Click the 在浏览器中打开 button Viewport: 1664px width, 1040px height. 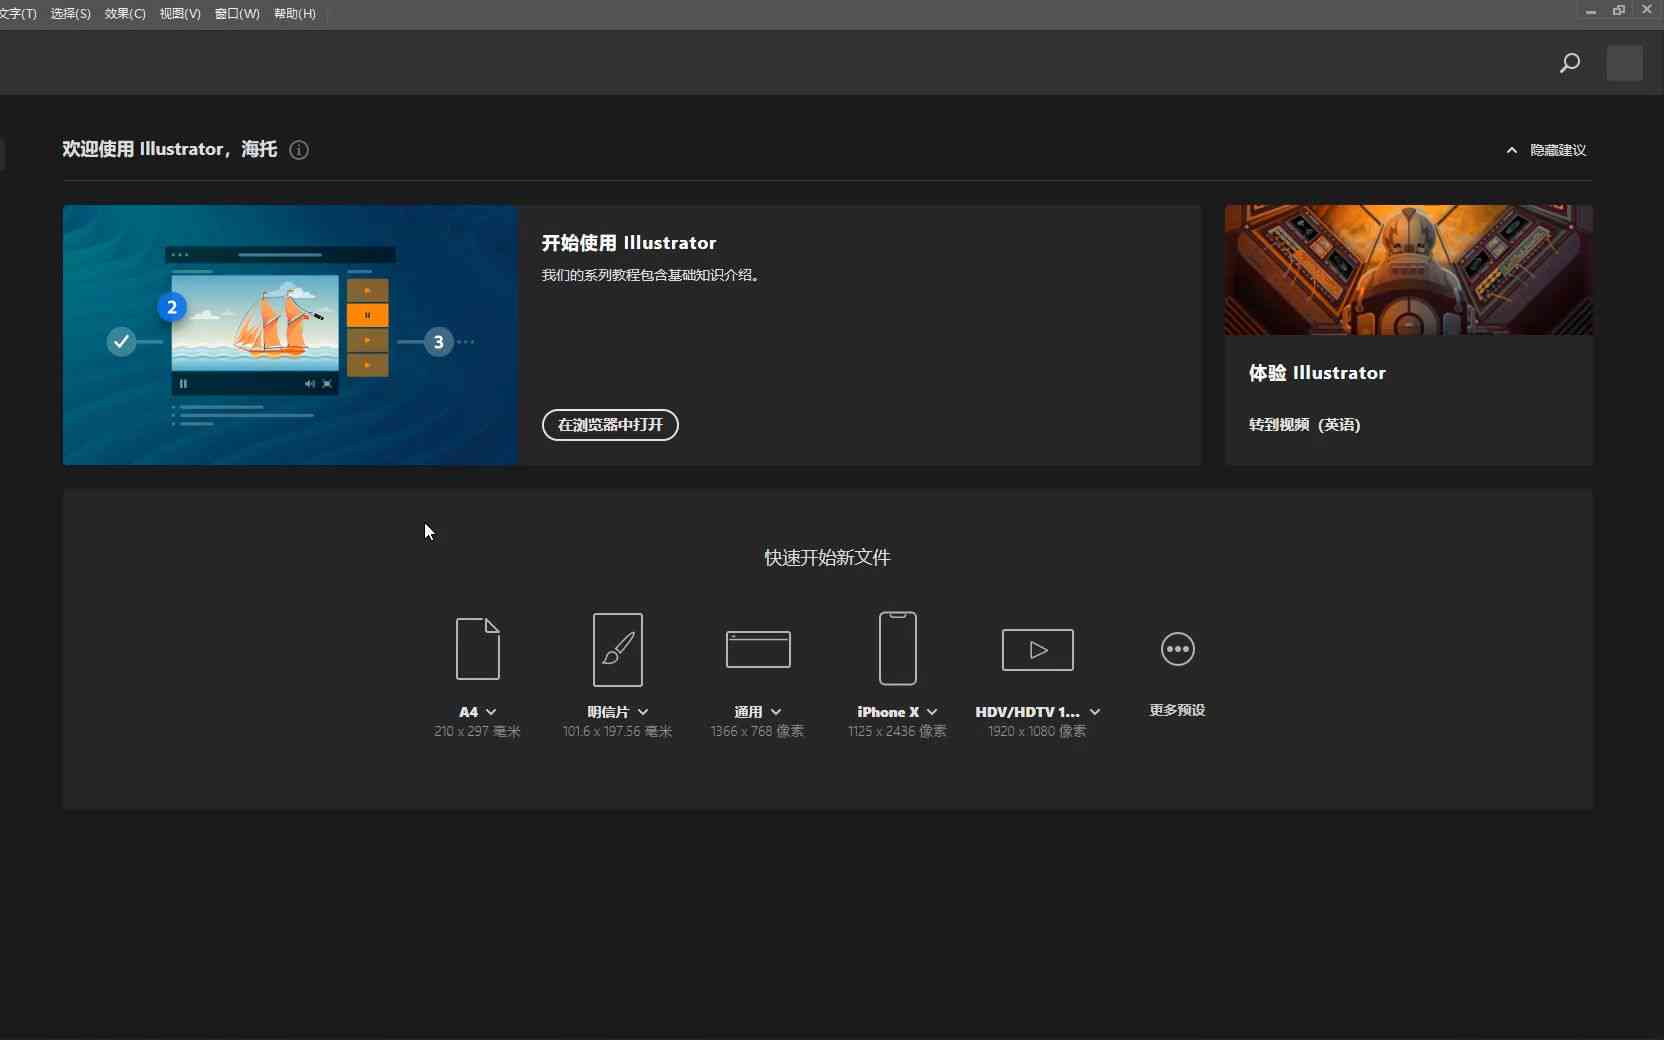pyautogui.click(x=610, y=425)
